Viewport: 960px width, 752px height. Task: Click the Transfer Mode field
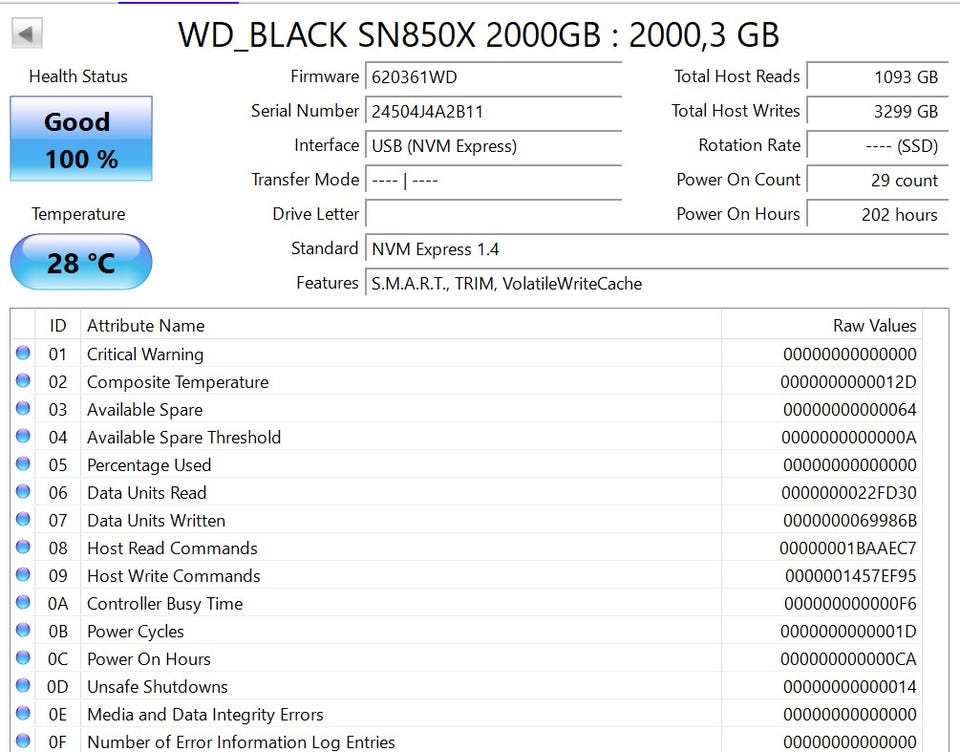point(493,180)
